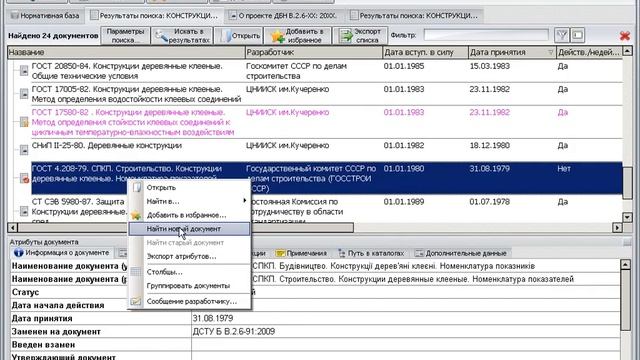This screenshot has width=640, height=360.
Task: Sort by the Название column header
Action: tap(126, 52)
